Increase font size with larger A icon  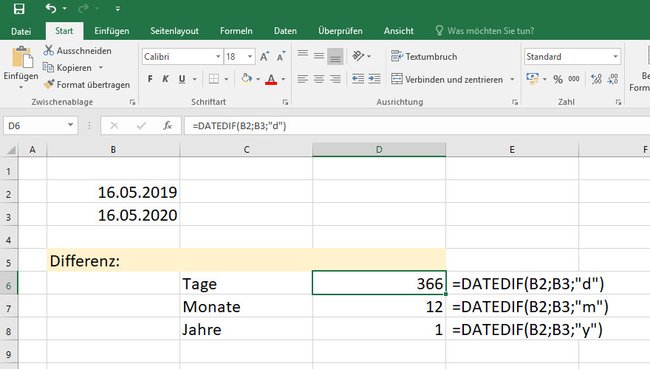point(264,57)
